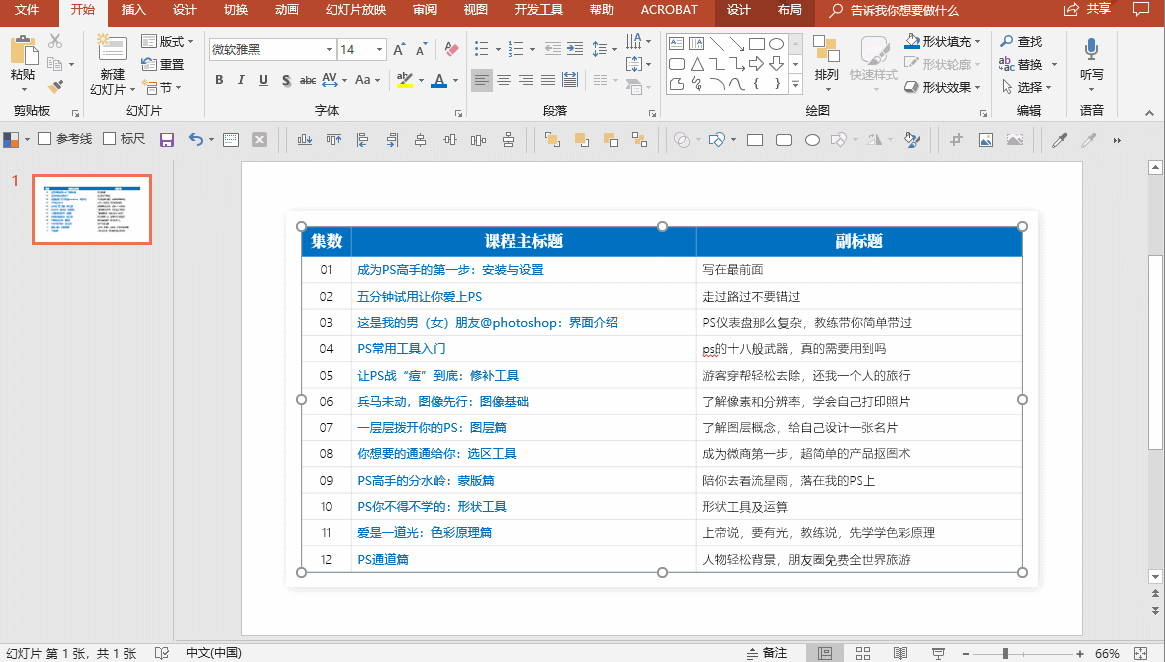Screen dimensions: 1165x662
Task: Align text to the left
Action: pos(481,79)
